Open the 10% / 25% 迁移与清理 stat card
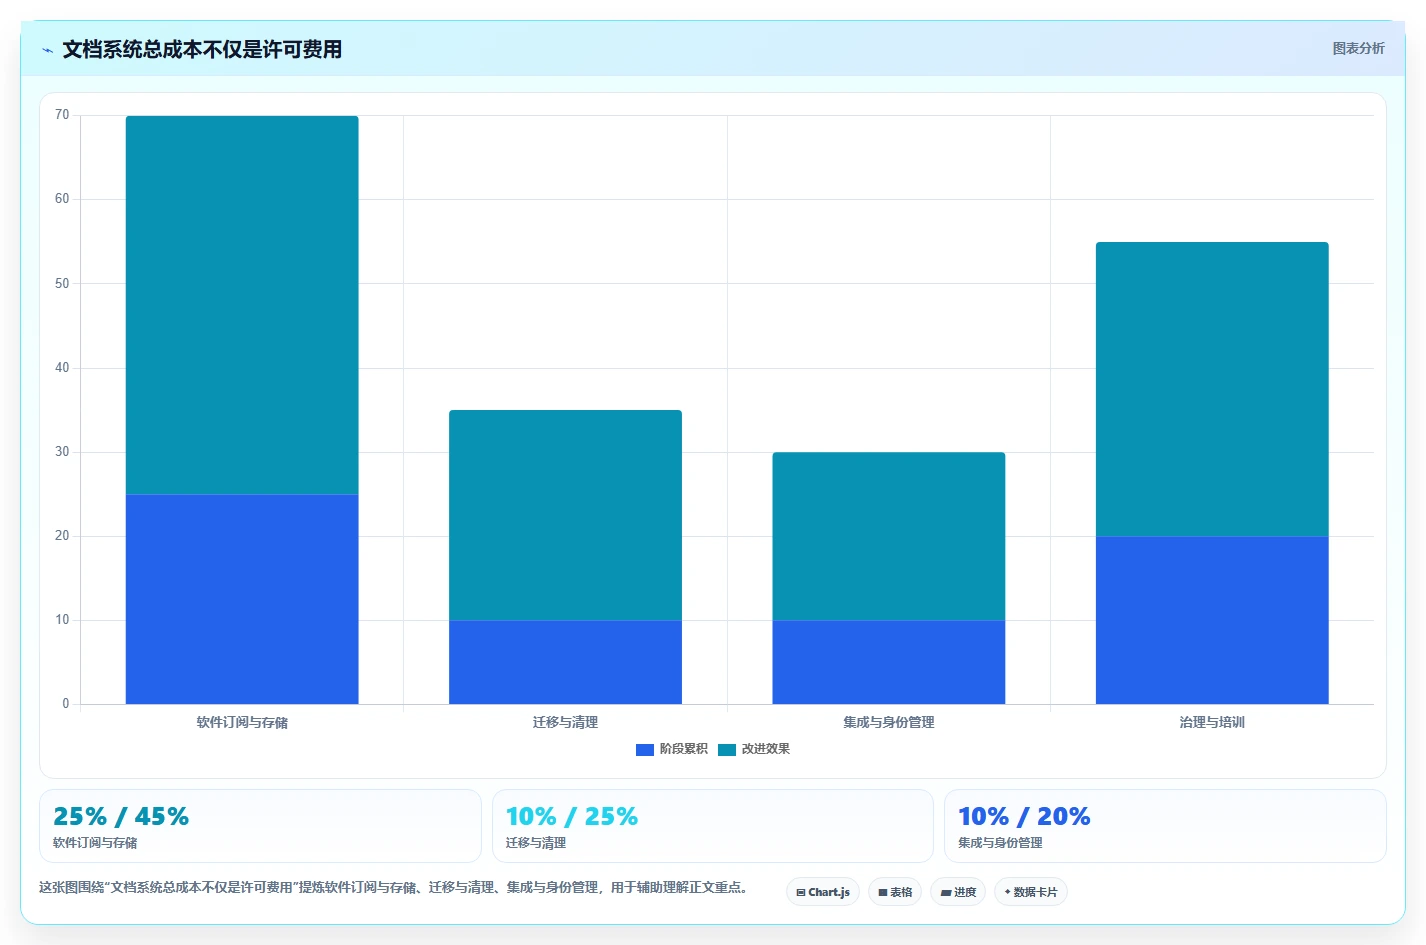Screen dimensions: 1426x945 pyautogui.click(x=712, y=826)
